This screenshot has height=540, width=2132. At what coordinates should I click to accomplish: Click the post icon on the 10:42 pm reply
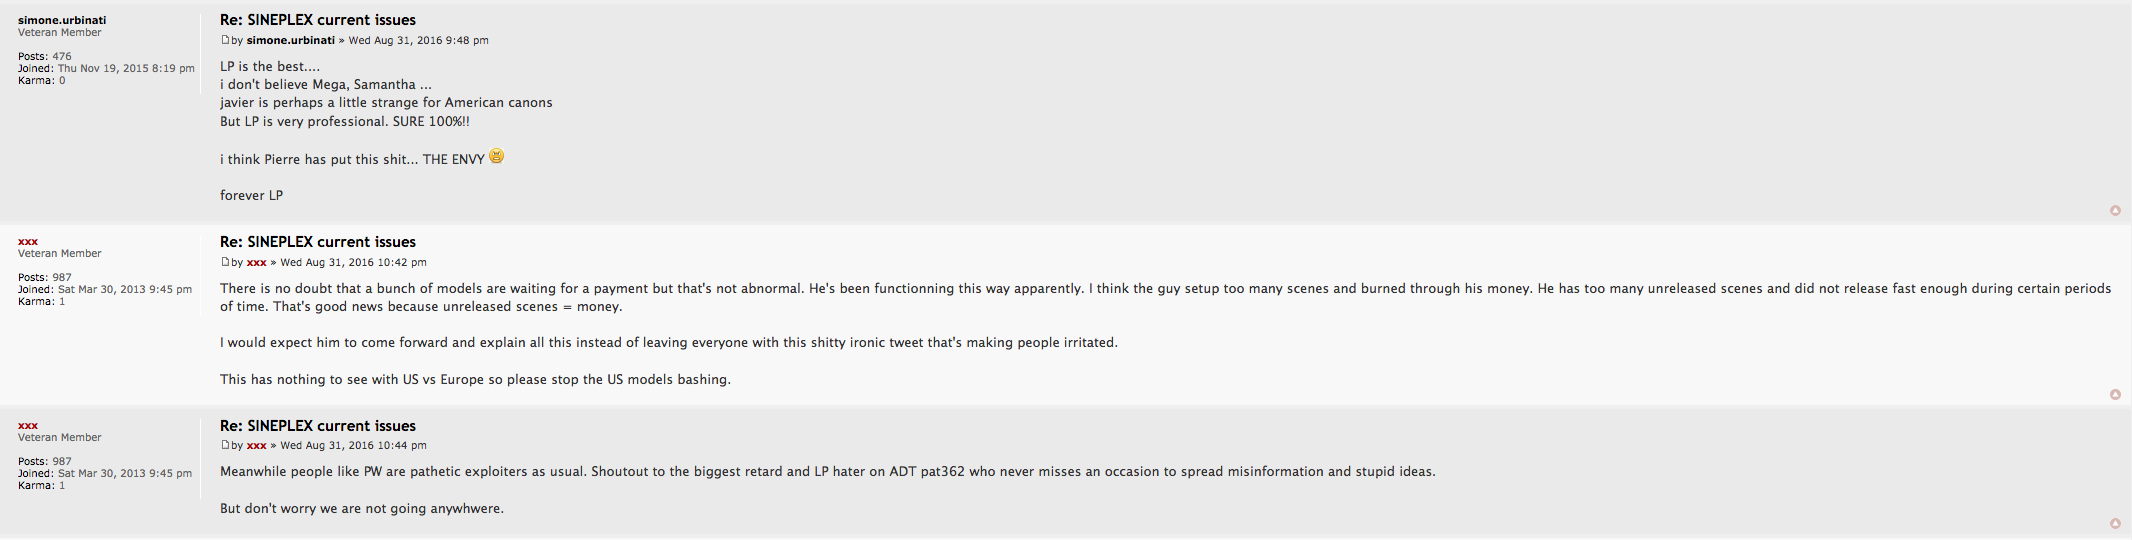tap(225, 262)
